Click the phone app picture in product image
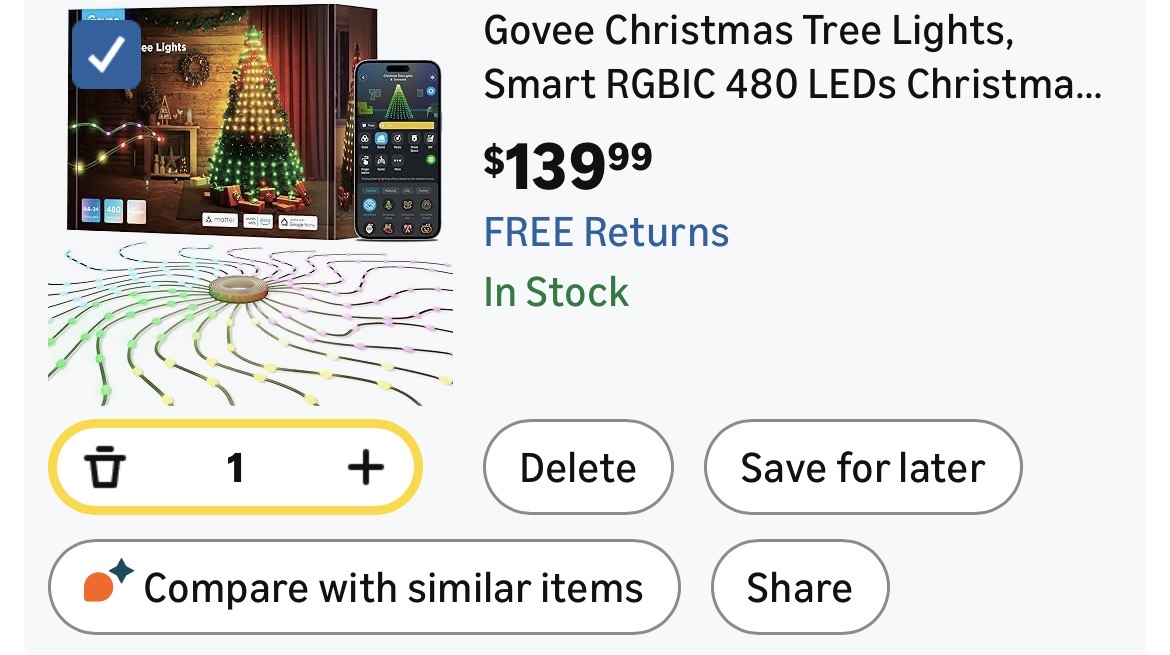1170x655 pixels. tap(398, 150)
